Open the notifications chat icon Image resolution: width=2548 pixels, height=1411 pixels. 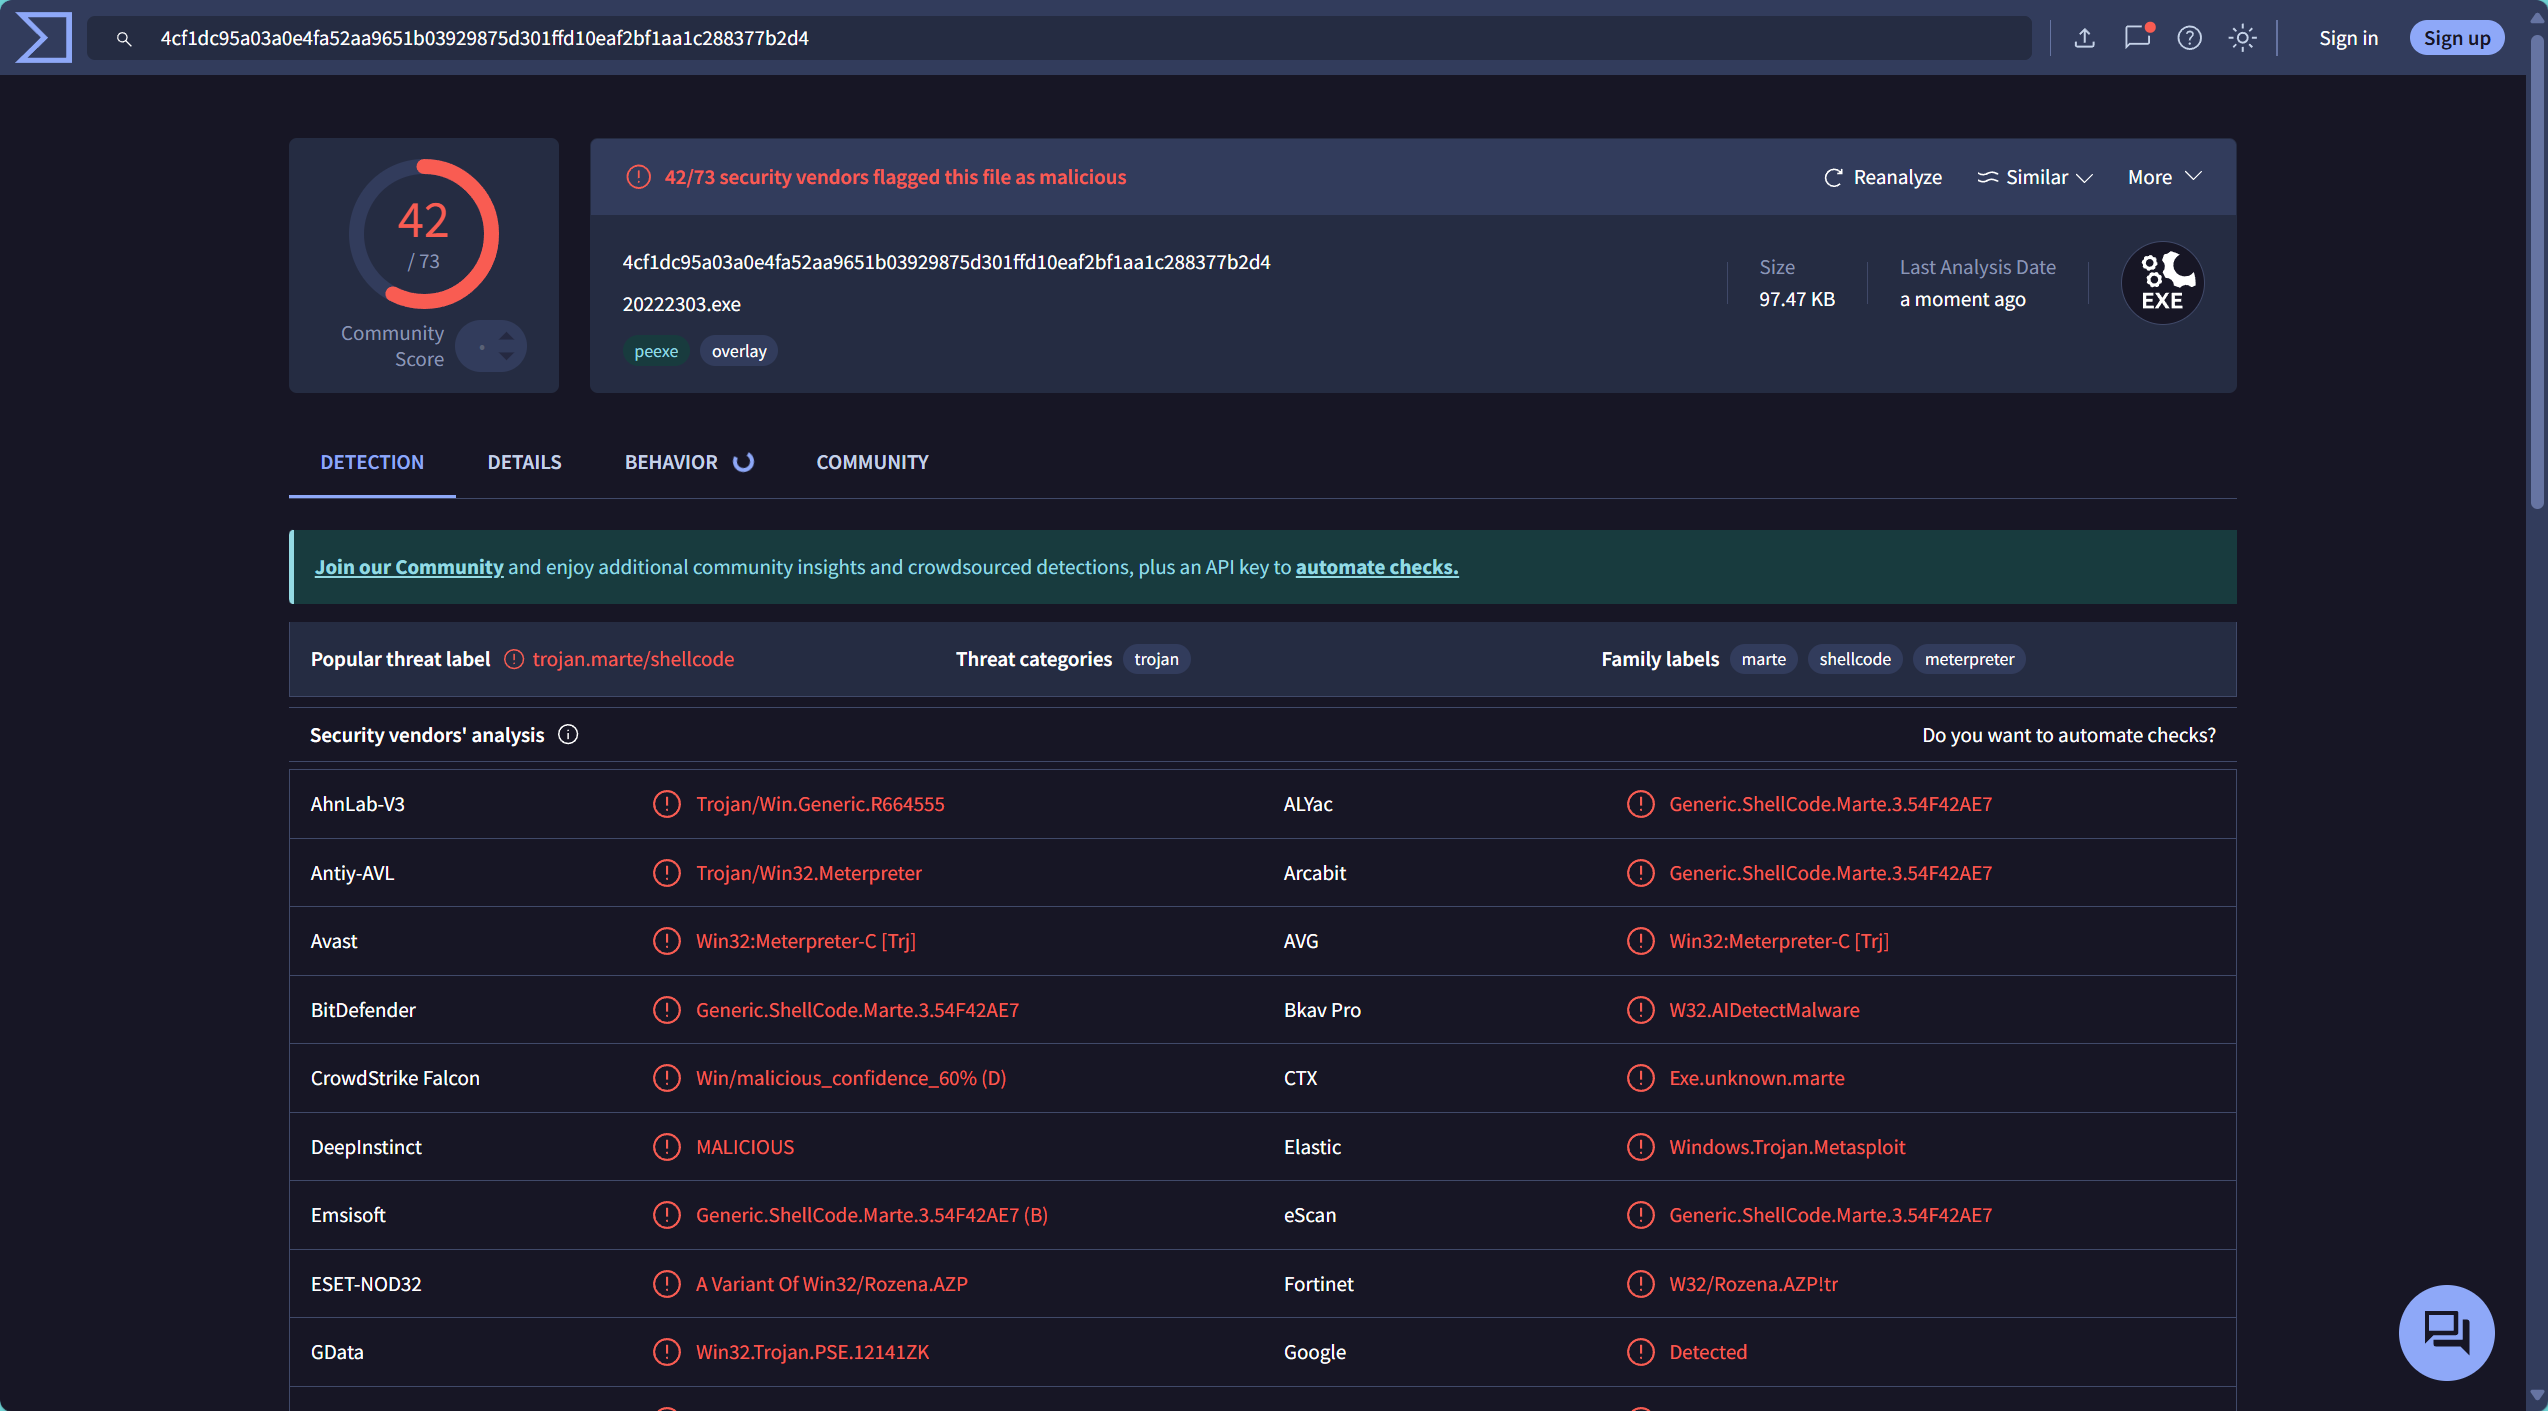pos(2137,37)
